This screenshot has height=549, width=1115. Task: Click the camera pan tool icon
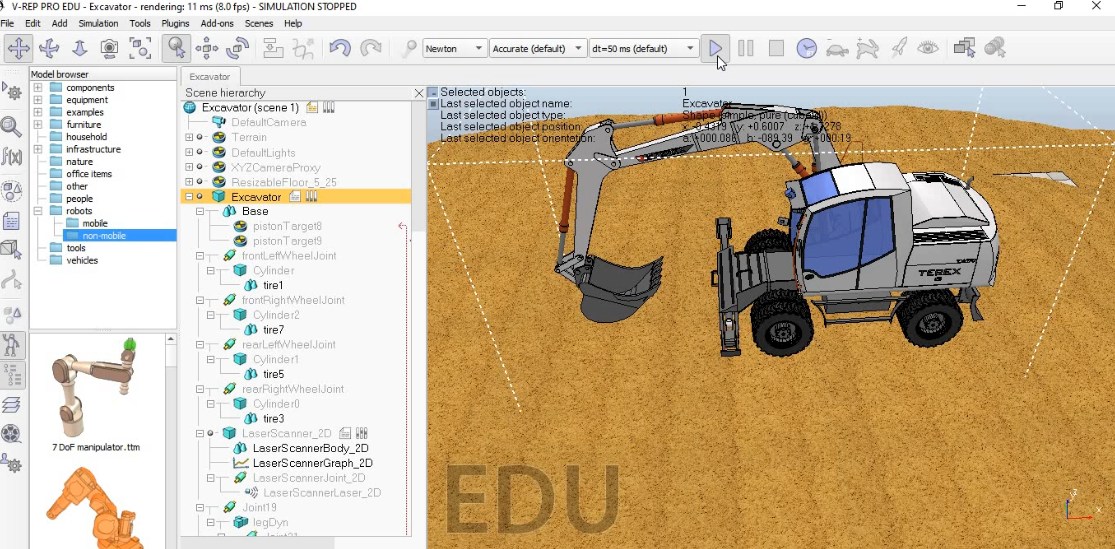click(18, 48)
